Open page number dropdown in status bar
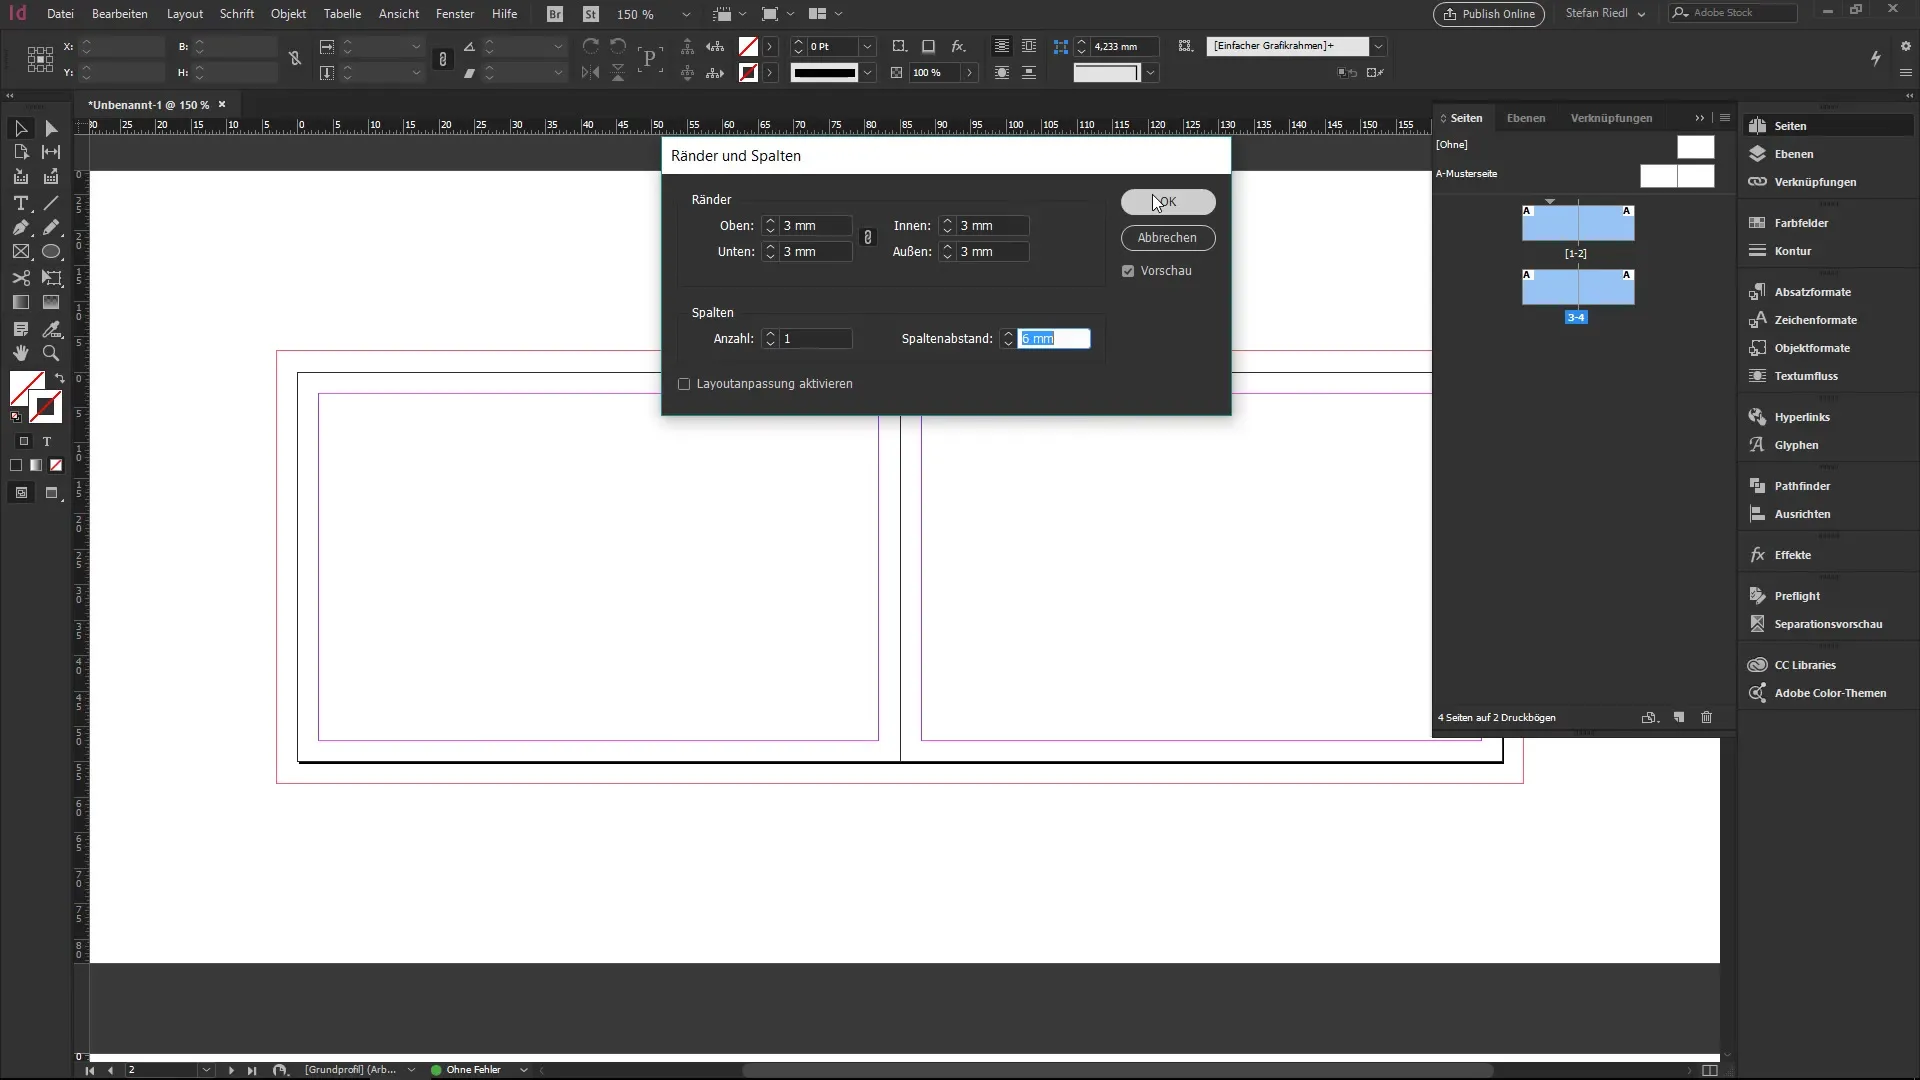This screenshot has width=1920, height=1080. point(206,1070)
